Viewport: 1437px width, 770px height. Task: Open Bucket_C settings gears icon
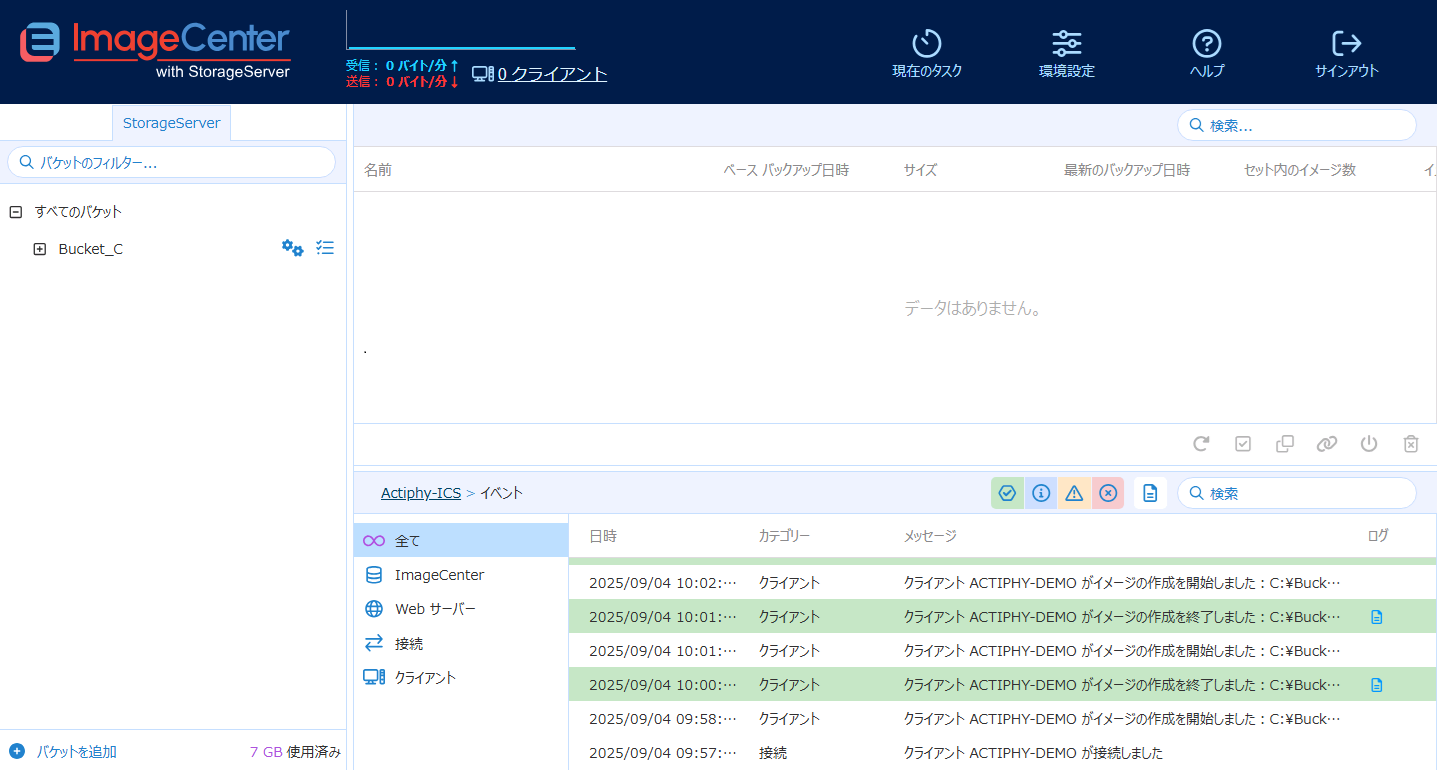pyautogui.click(x=292, y=248)
